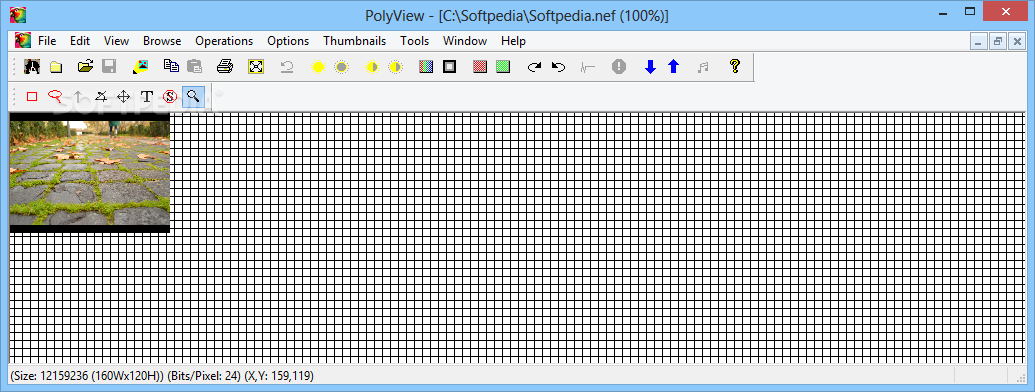Select the four-arrow move tool
The height and width of the screenshot is (392, 1035).
123,97
